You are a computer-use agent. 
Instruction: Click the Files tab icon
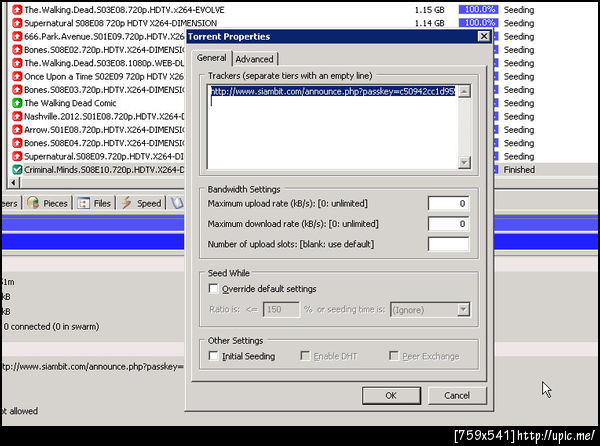83,203
